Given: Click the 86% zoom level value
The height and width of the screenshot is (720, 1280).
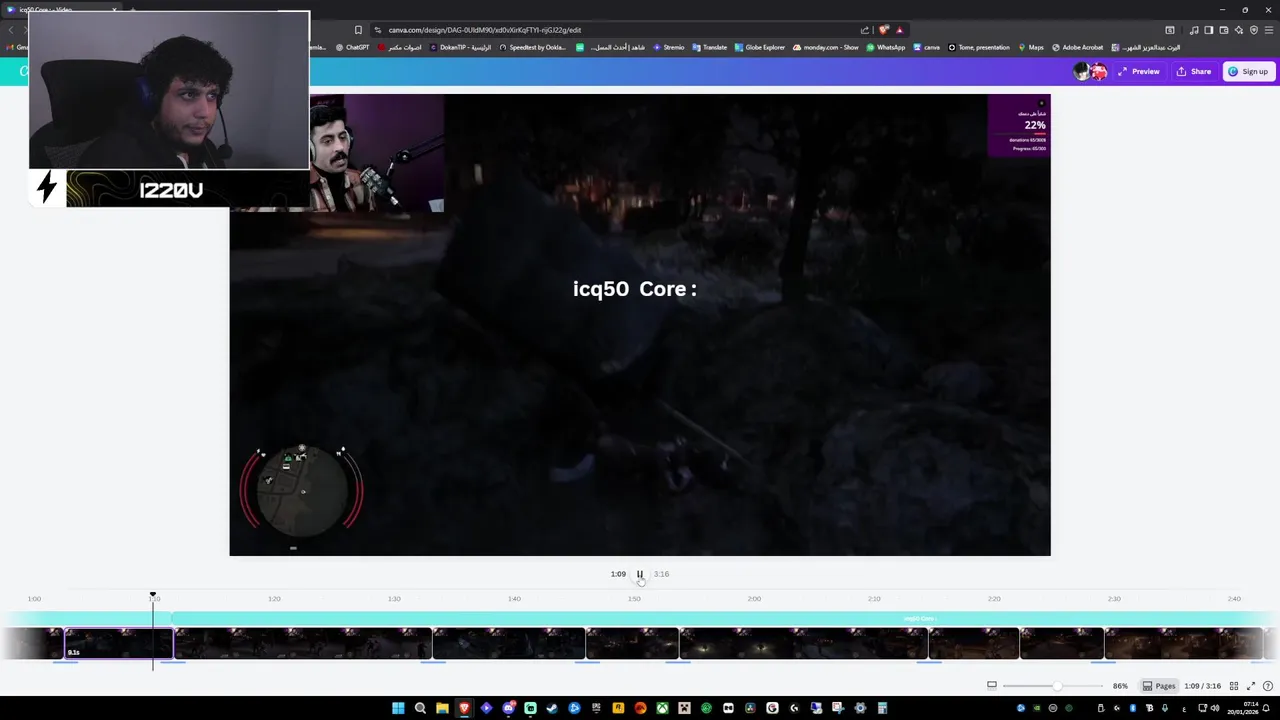Looking at the screenshot, I should 1120,686.
